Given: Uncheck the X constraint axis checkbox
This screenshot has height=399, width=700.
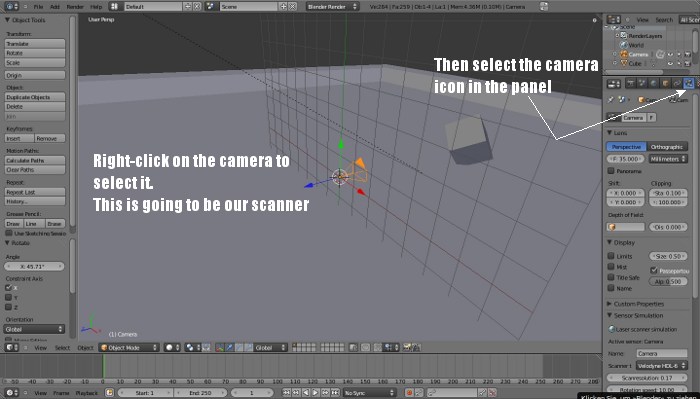Looking at the screenshot, I should click(x=8, y=288).
